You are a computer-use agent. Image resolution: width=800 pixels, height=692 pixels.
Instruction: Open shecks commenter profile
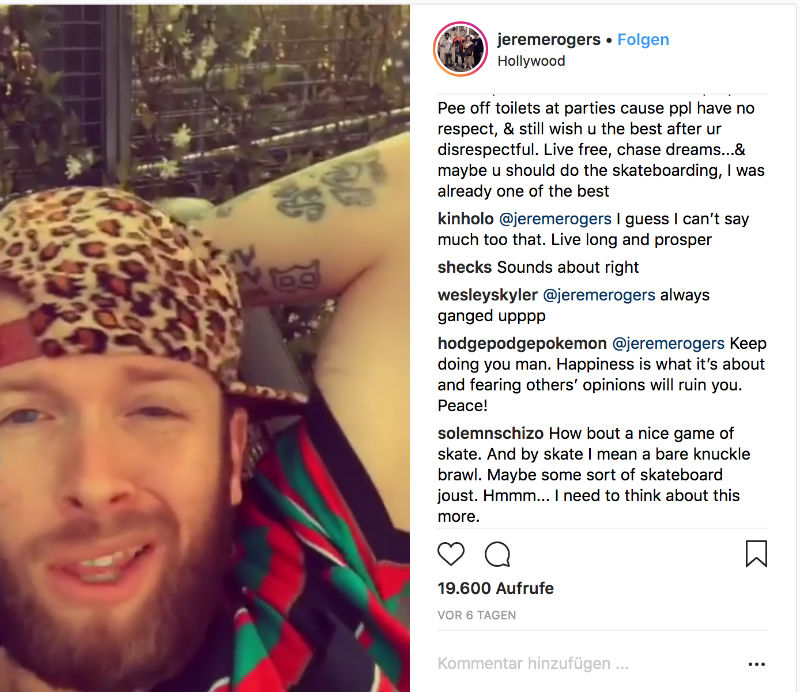click(x=464, y=267)
